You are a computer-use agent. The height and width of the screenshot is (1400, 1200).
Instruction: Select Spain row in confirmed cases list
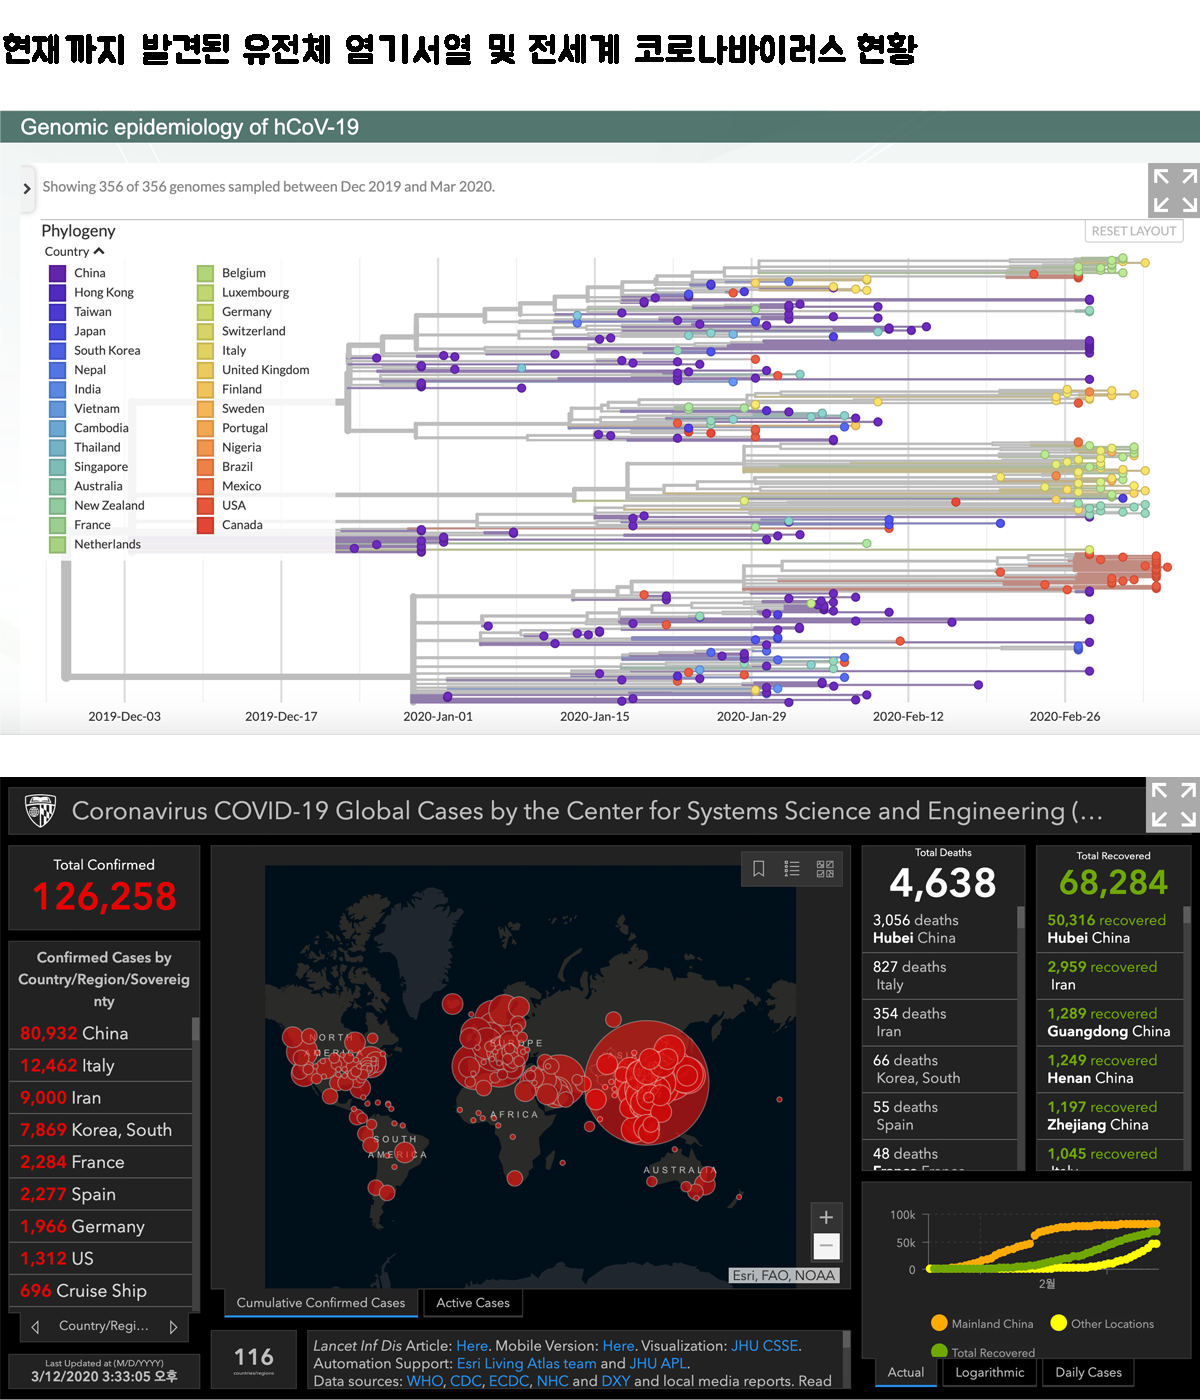point(100,1194)
